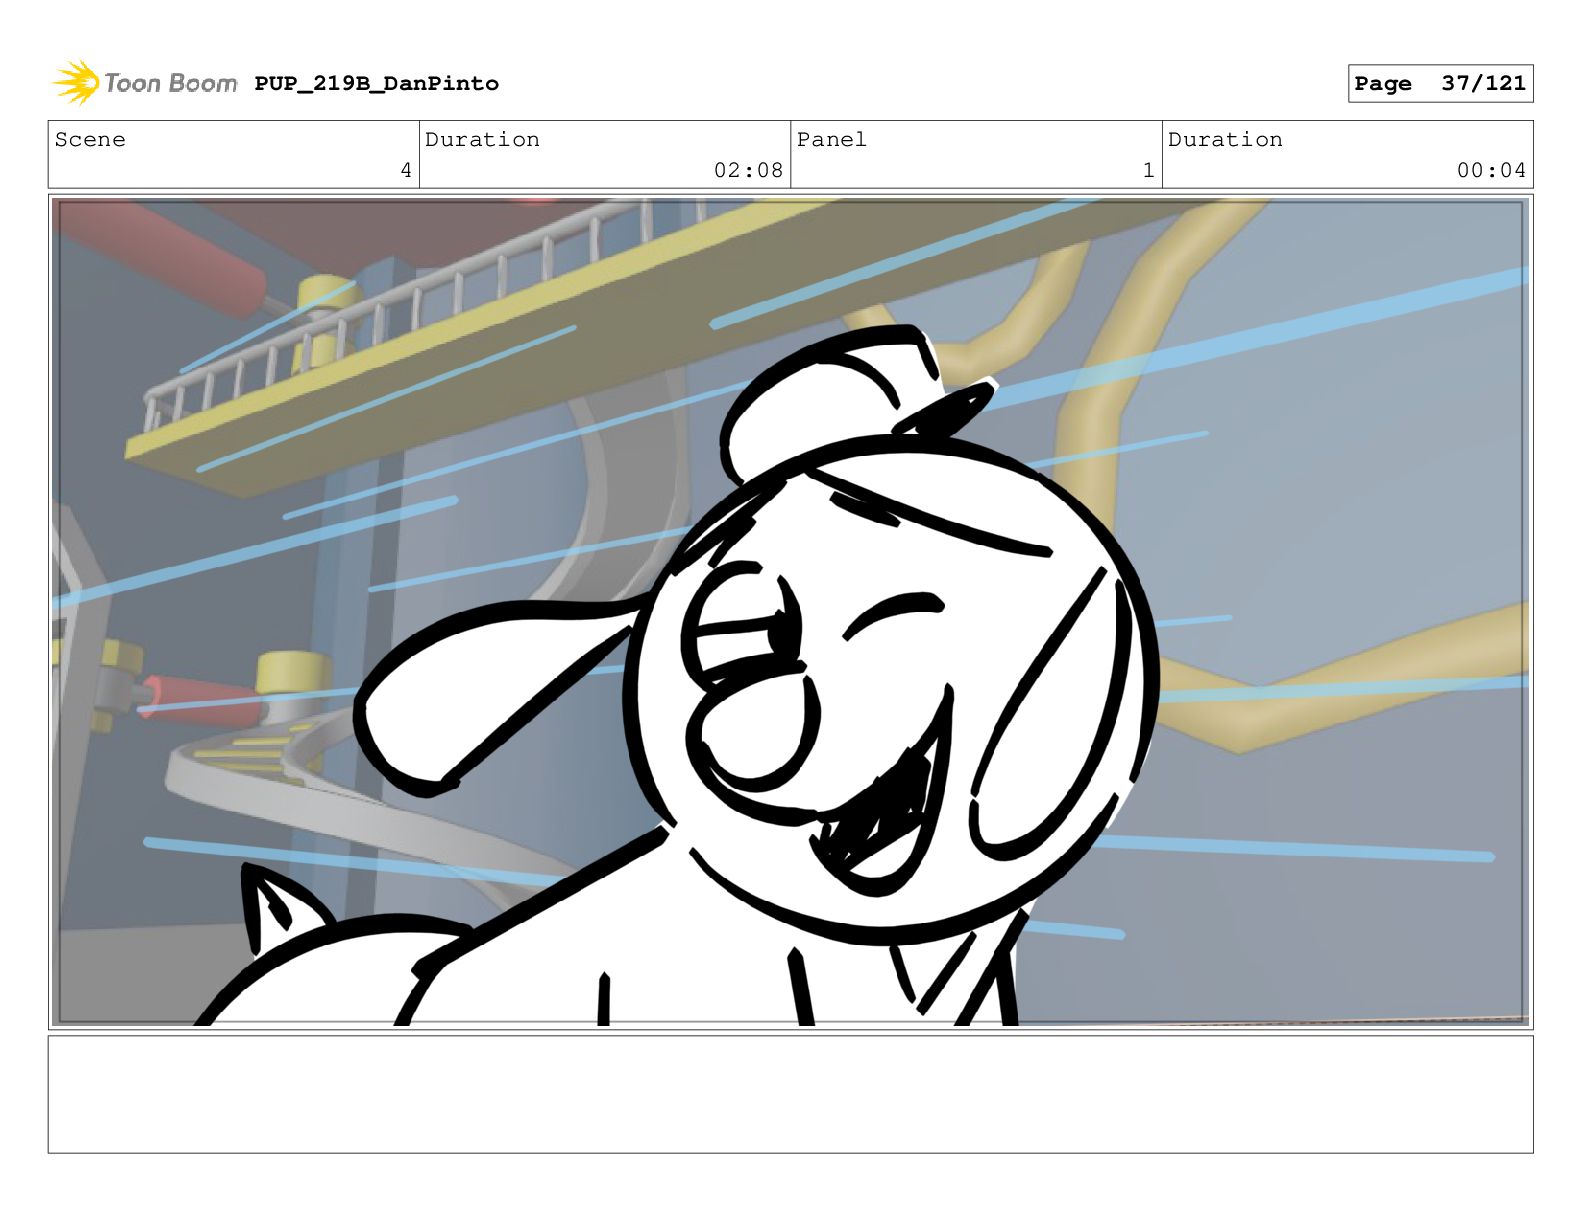
Task: Click panel duration value 00:04
Action: (1491, 171)
